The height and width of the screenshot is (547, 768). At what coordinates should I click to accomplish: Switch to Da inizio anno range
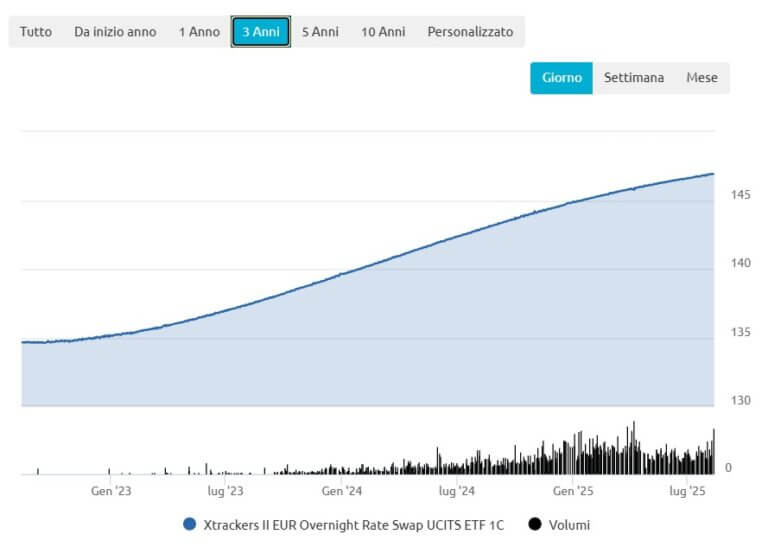click(x=115, y=32)
